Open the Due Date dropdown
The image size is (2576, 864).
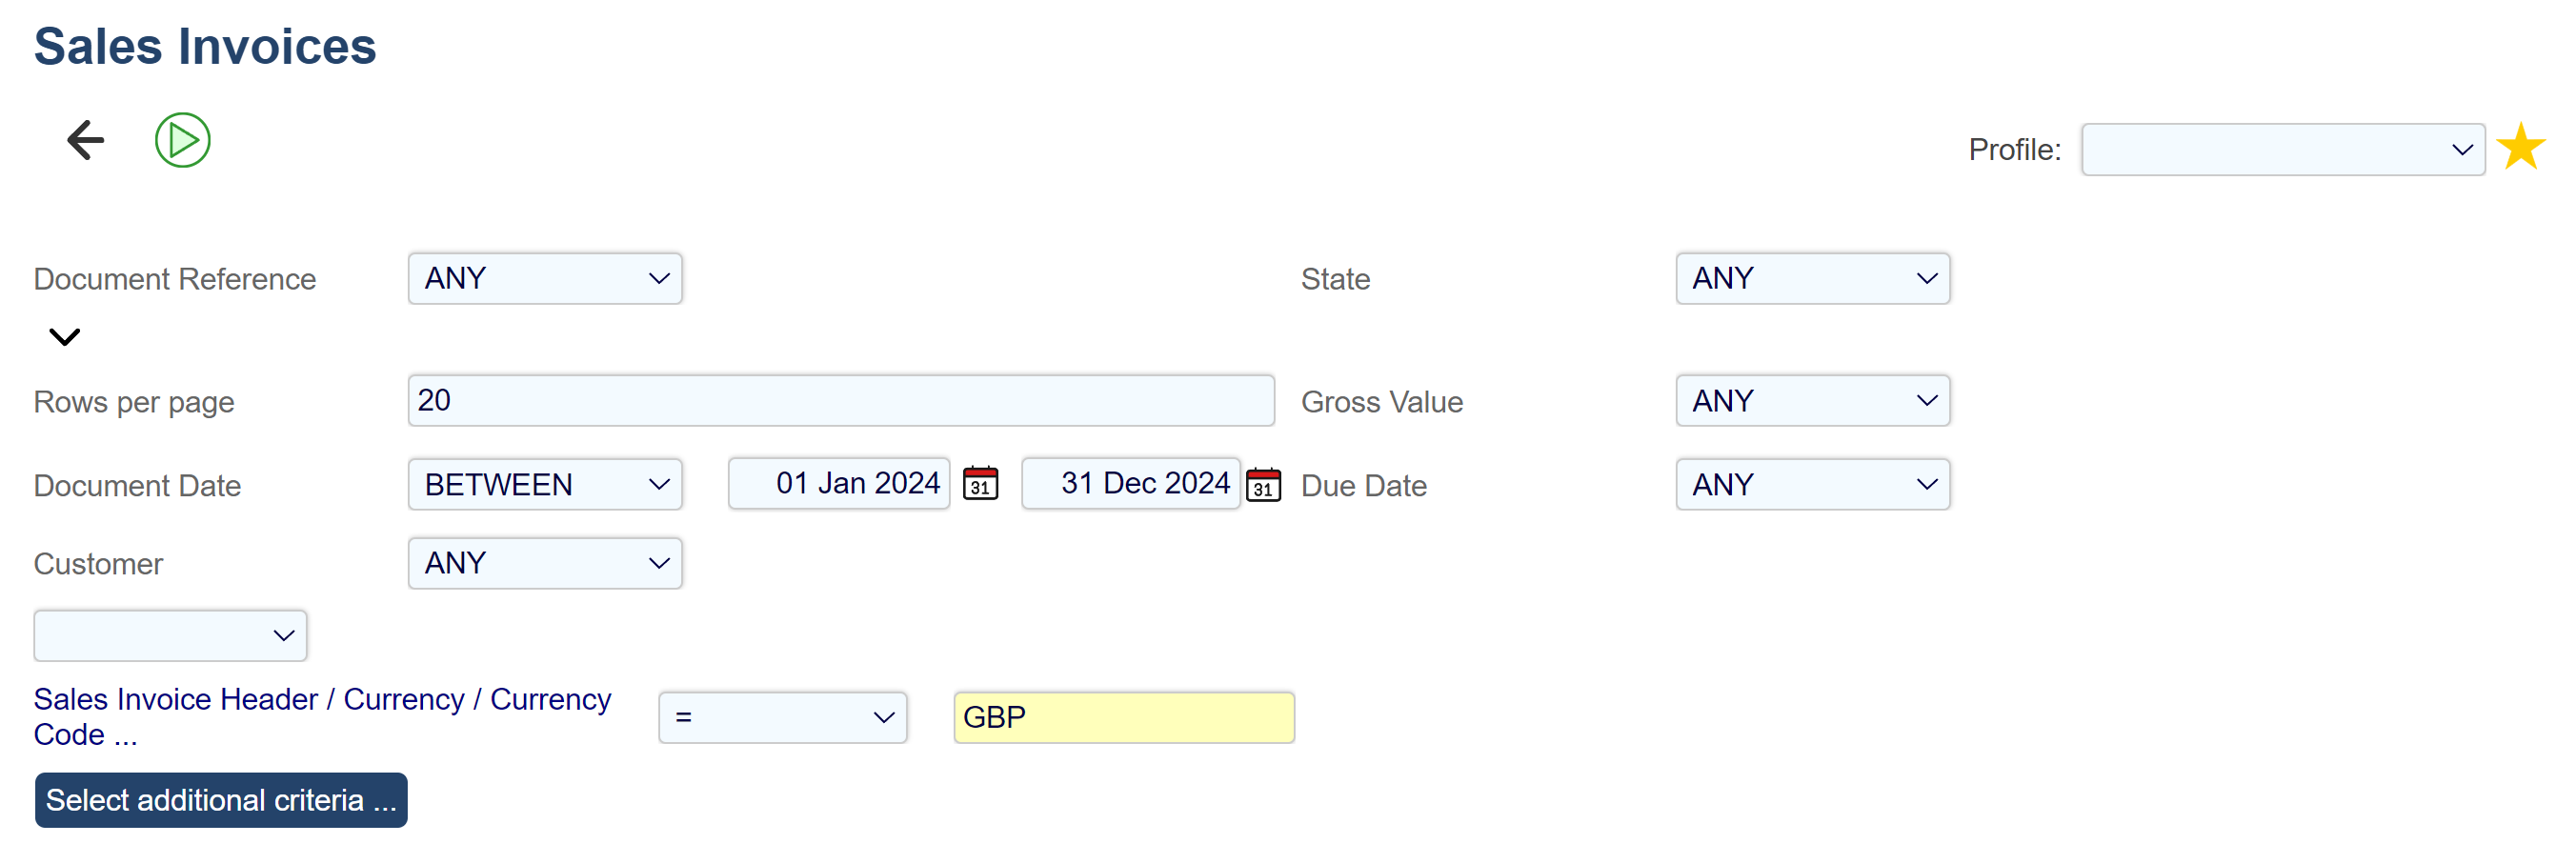click(1812, 485)
